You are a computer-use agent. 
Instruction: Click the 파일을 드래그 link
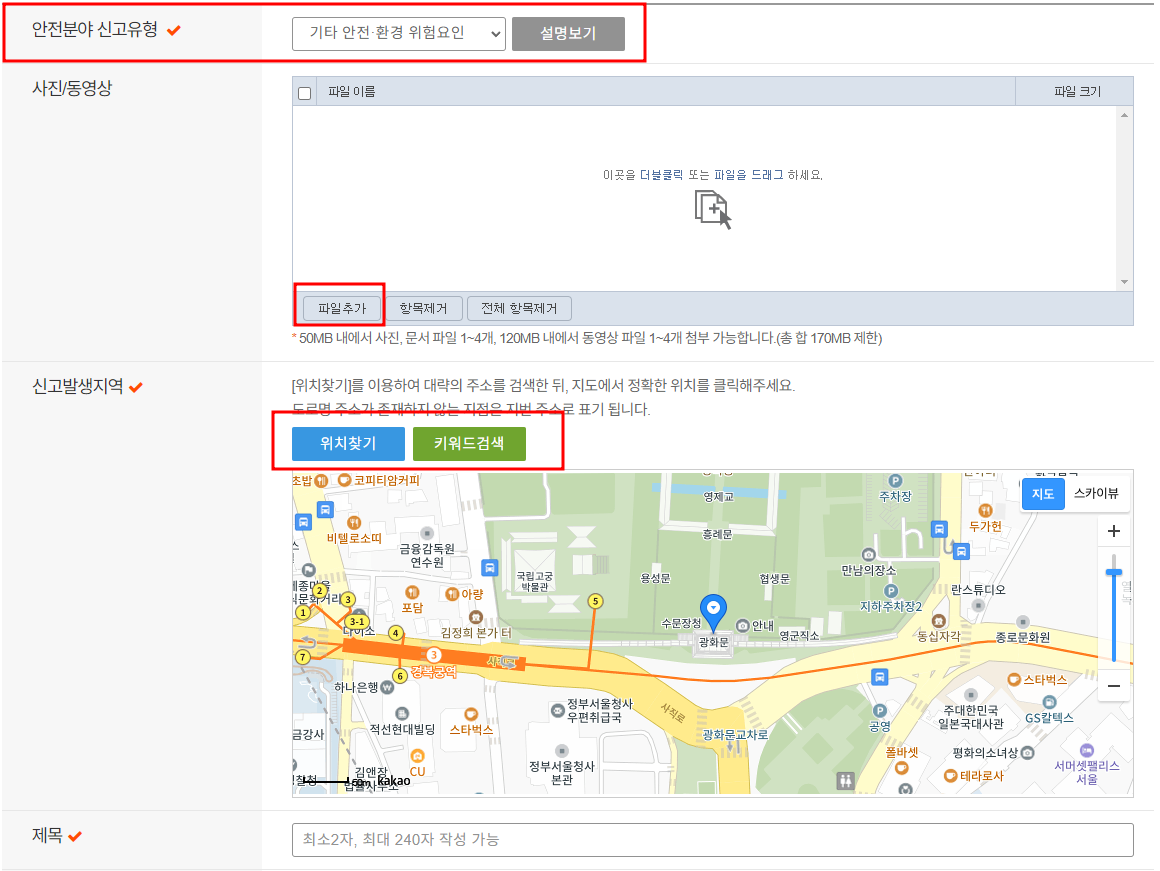coord(748,175)
